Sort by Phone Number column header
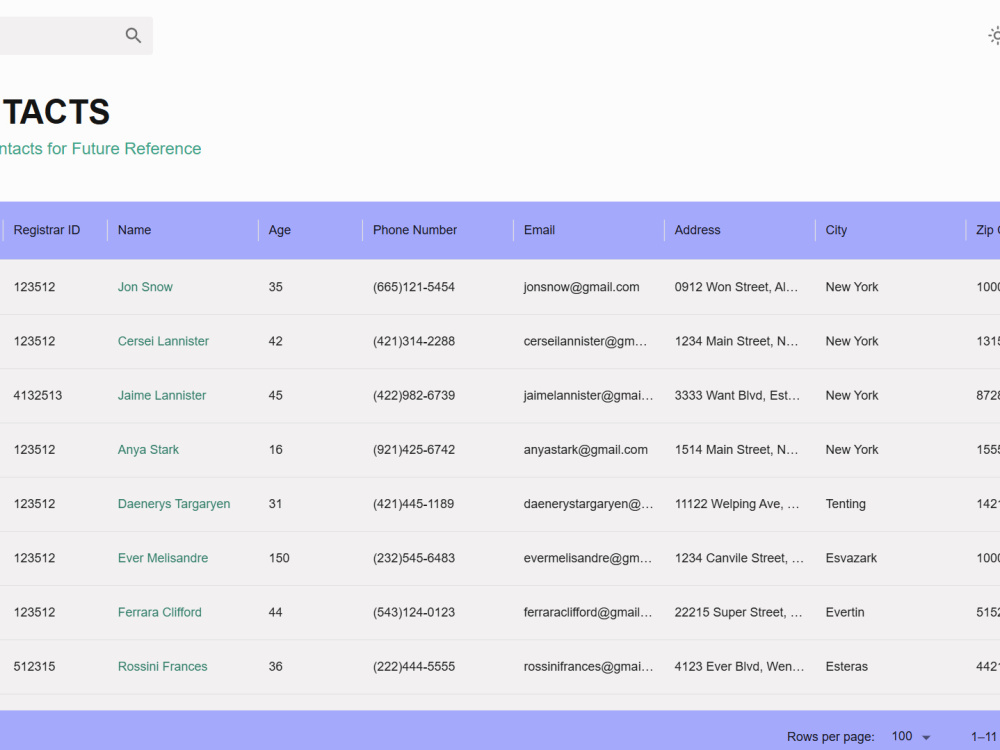 pyautogui.click(x=415, y=230)
